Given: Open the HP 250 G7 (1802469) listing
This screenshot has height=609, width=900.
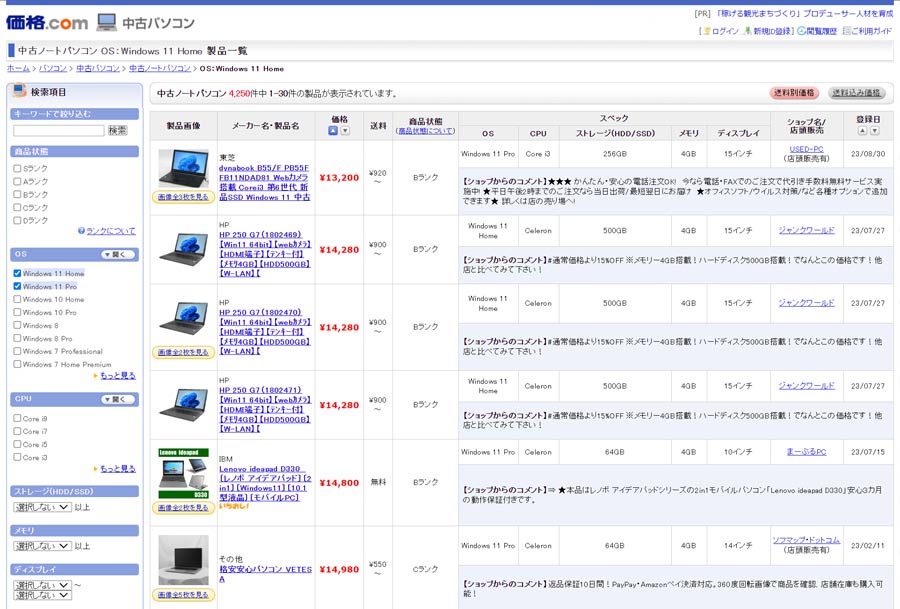Looking at the screenshot, I should tap(265, 254).
